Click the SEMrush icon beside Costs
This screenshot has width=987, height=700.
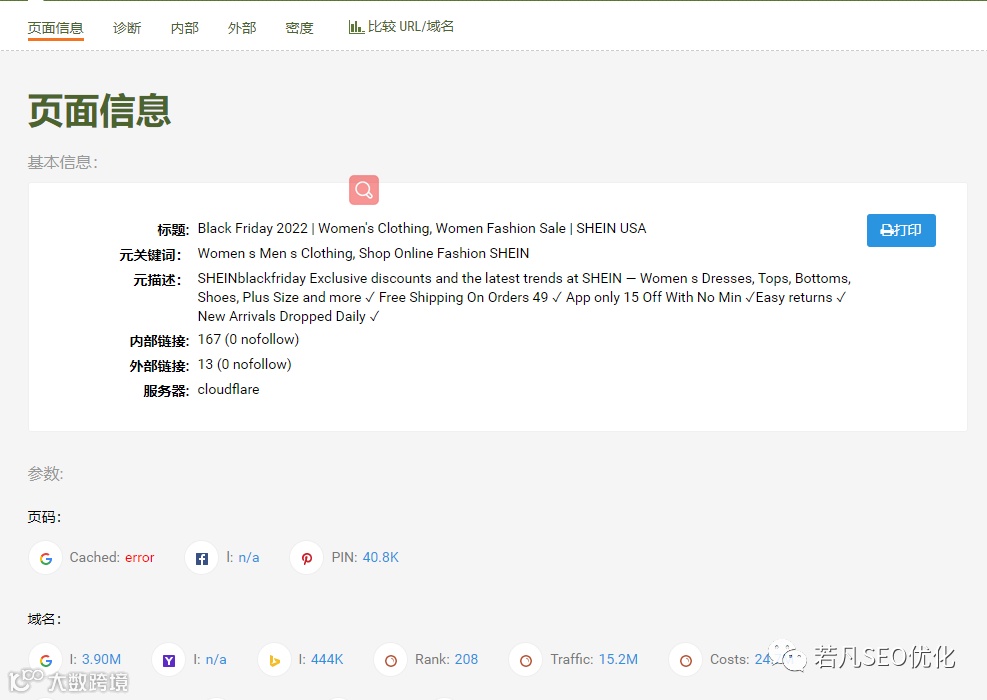tap(685, 660)
